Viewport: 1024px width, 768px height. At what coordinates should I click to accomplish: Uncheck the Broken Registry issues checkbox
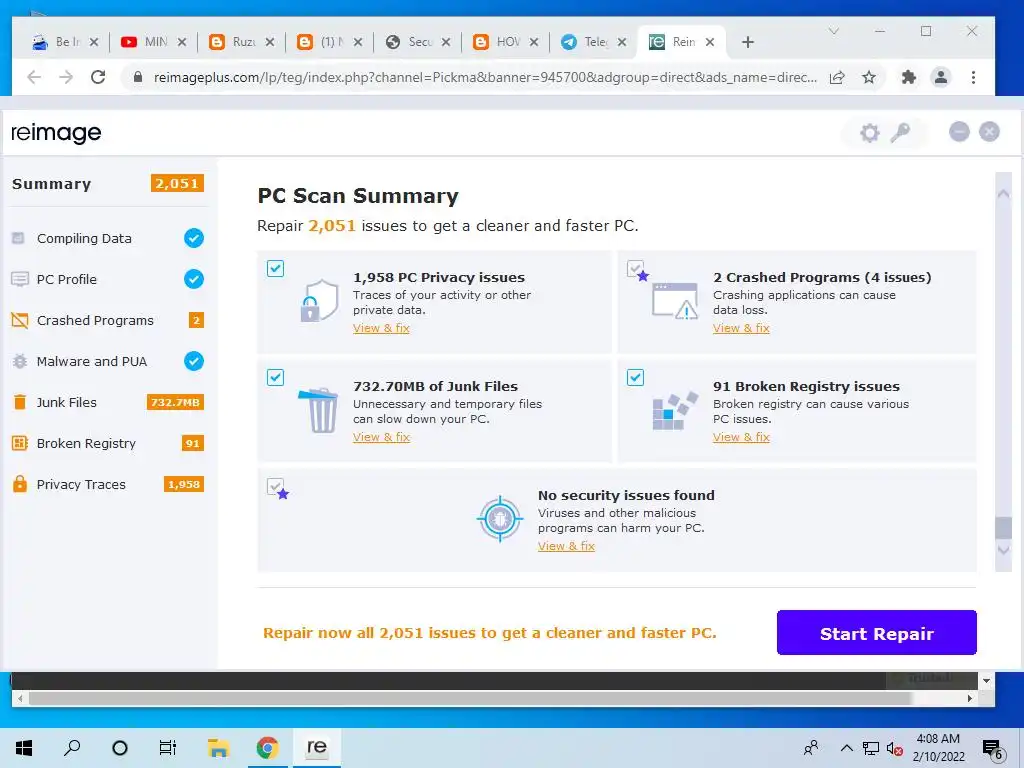coord(635,377)
